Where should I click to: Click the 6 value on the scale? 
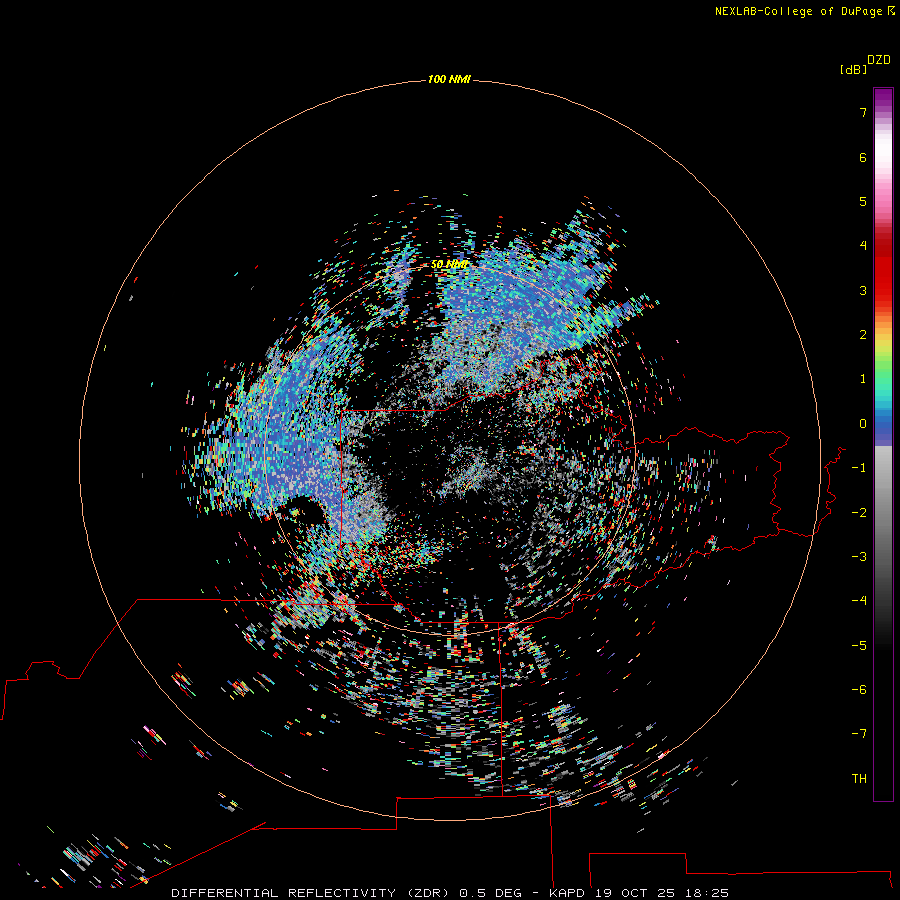(863, 157)
